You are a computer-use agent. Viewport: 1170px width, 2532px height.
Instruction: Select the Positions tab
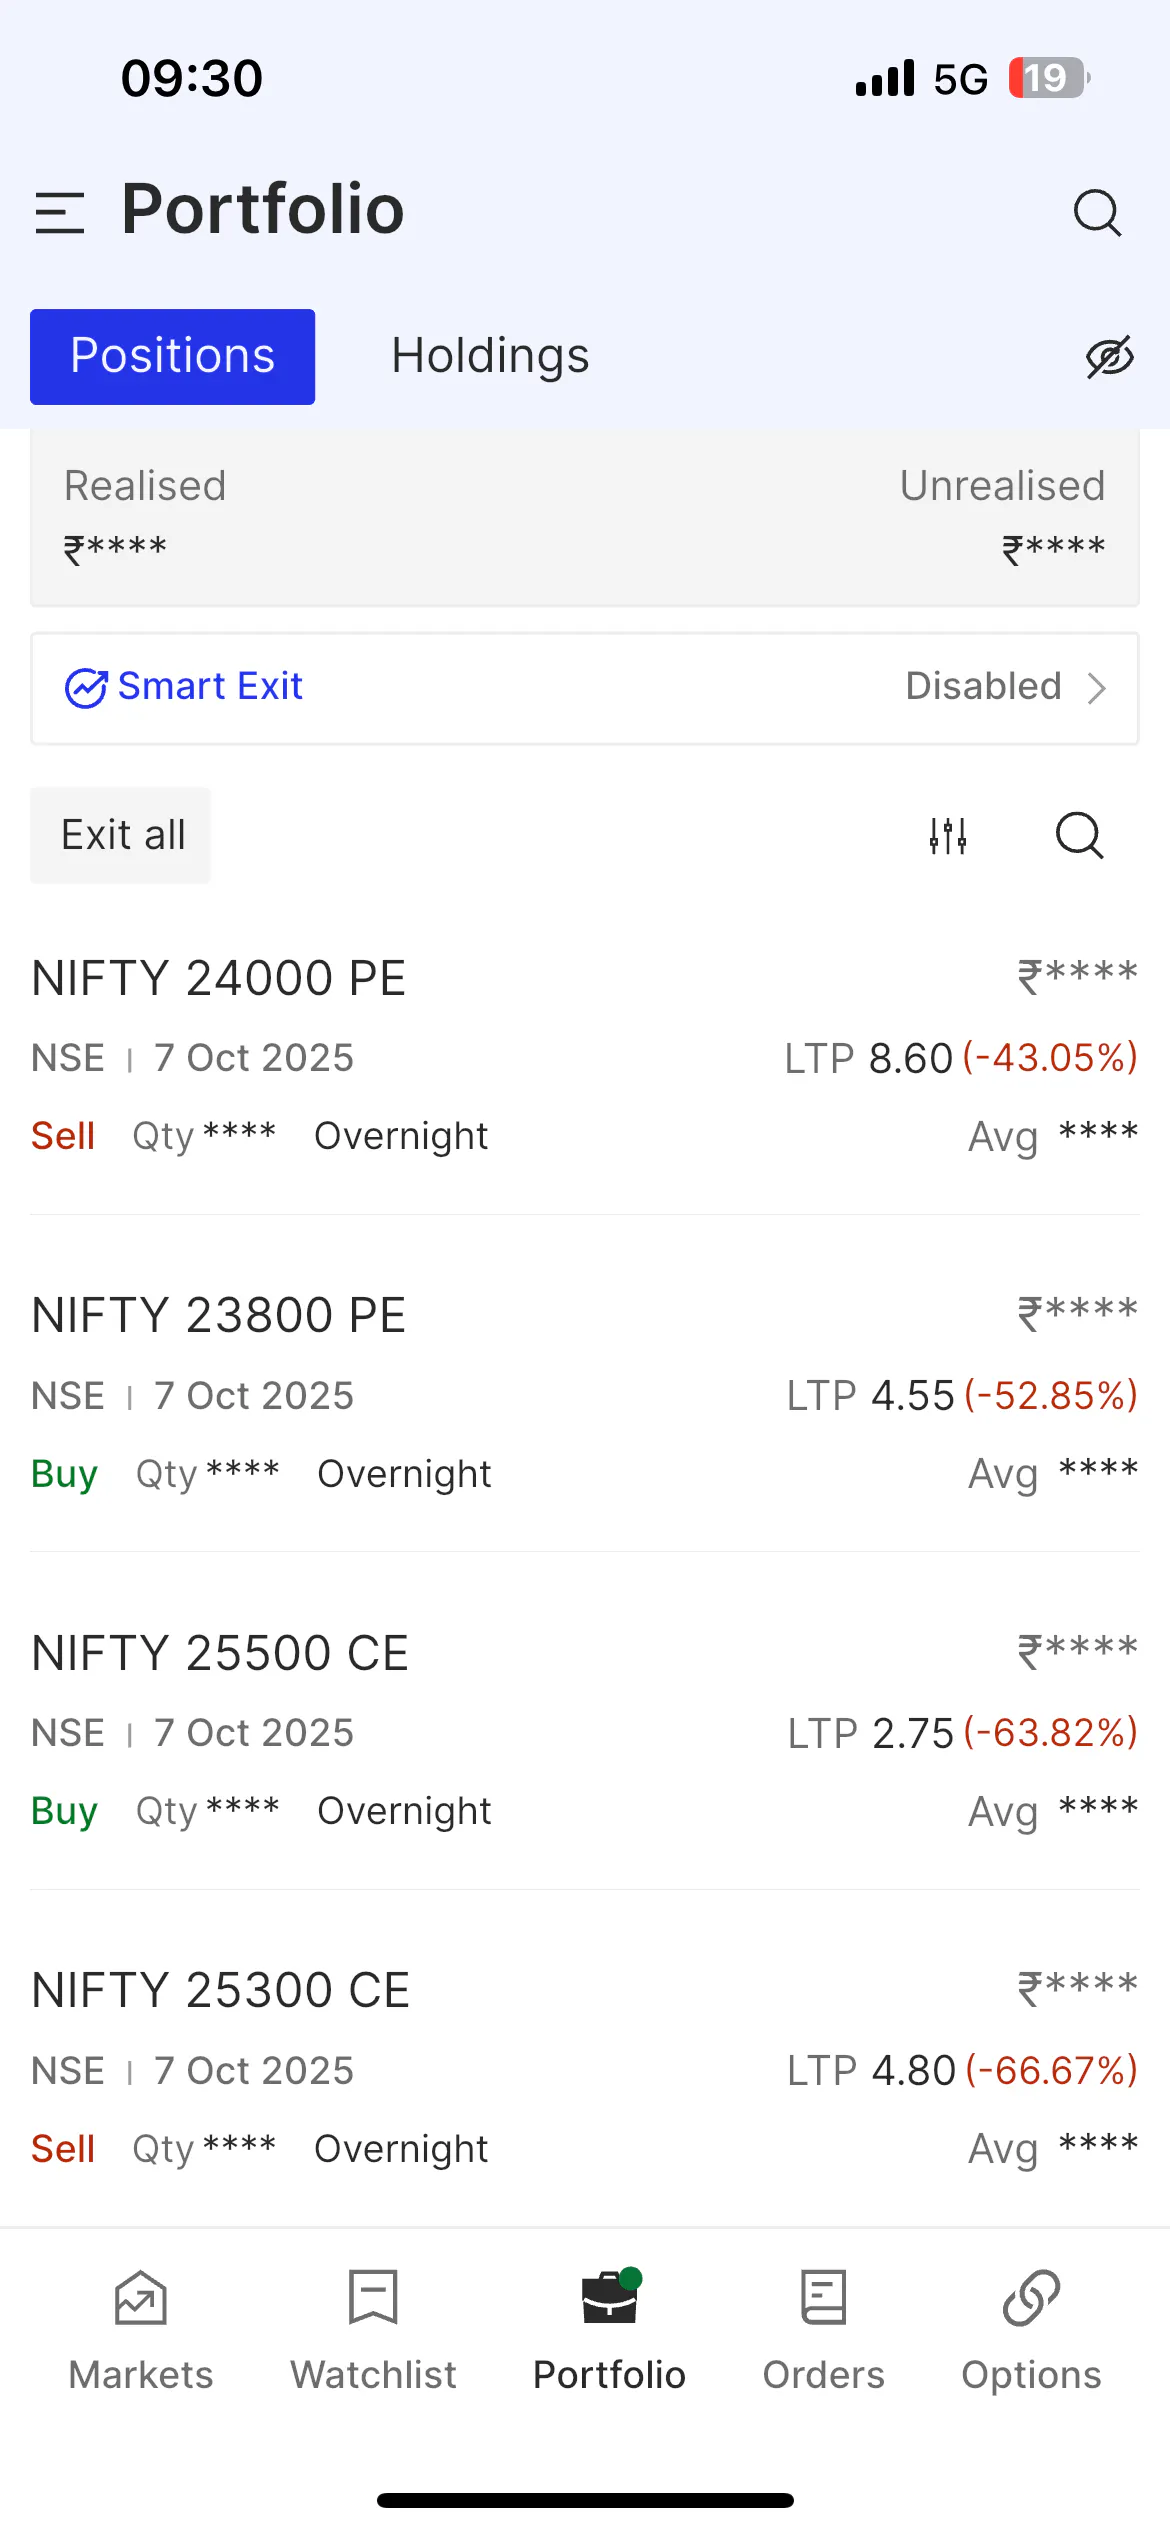click(x=172, y=356)
